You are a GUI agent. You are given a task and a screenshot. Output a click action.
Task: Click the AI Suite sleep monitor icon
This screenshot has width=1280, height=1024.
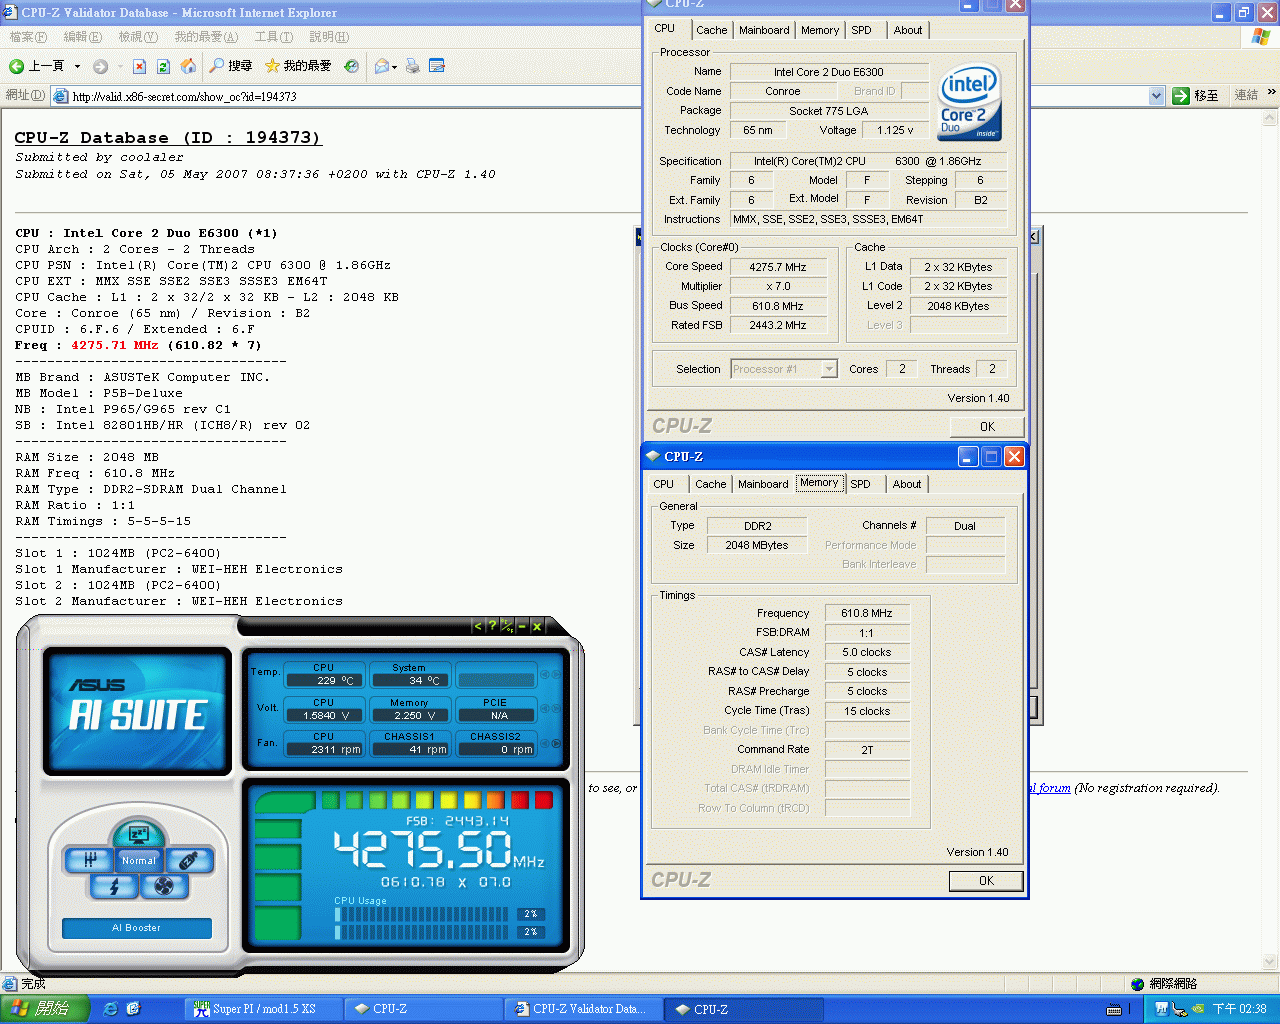[x=138, y=833]
